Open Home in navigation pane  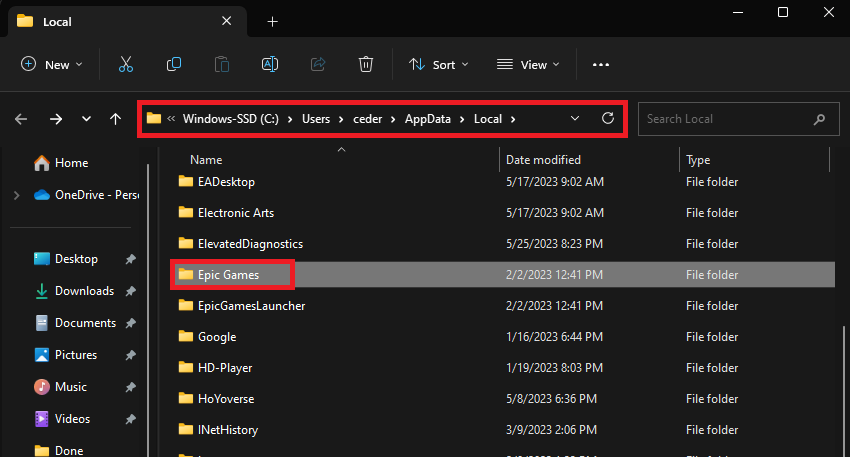72,163
